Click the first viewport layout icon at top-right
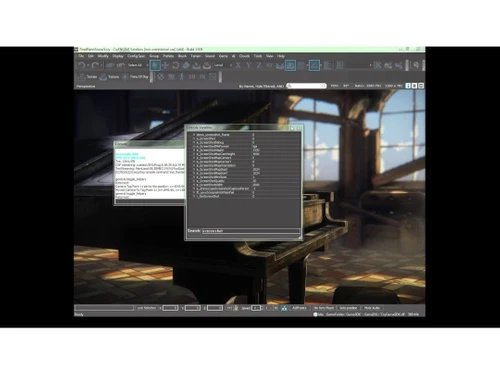Screen dimensions: 500x375 (408, 86)
